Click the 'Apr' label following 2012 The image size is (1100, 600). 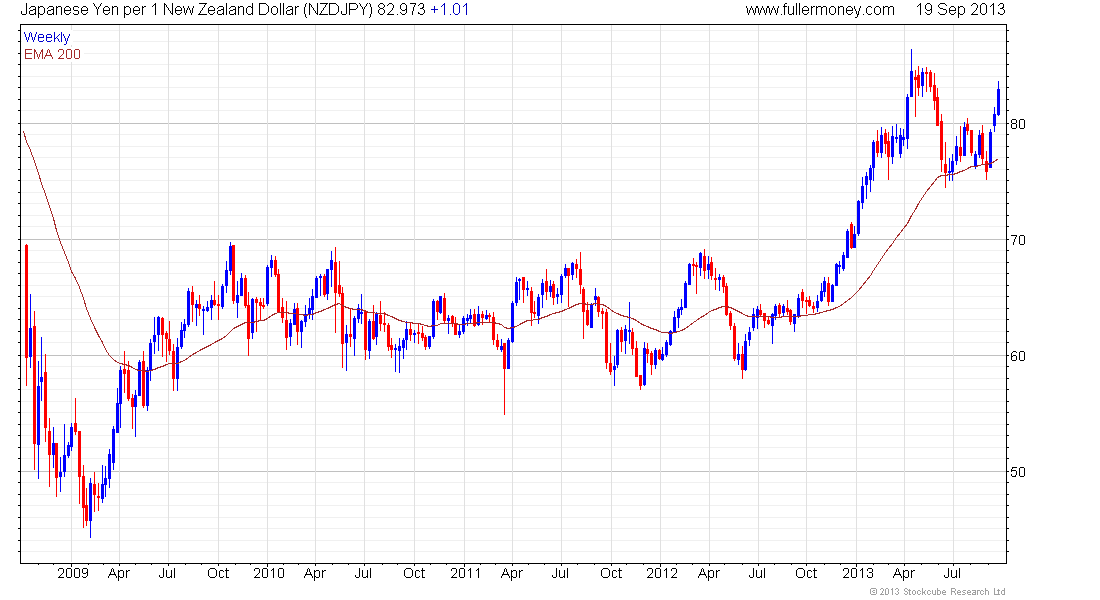pos(709,574)
